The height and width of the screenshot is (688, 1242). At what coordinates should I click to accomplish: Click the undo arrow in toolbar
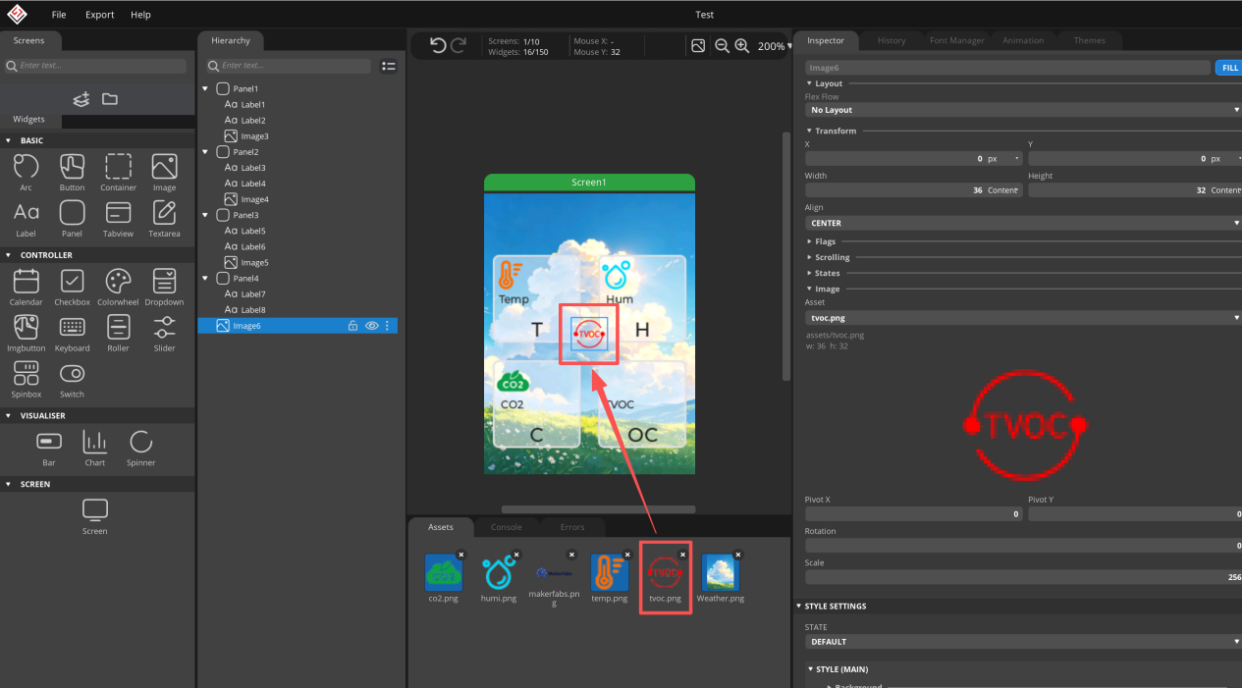pyautogui.click(x=437, y=45)
